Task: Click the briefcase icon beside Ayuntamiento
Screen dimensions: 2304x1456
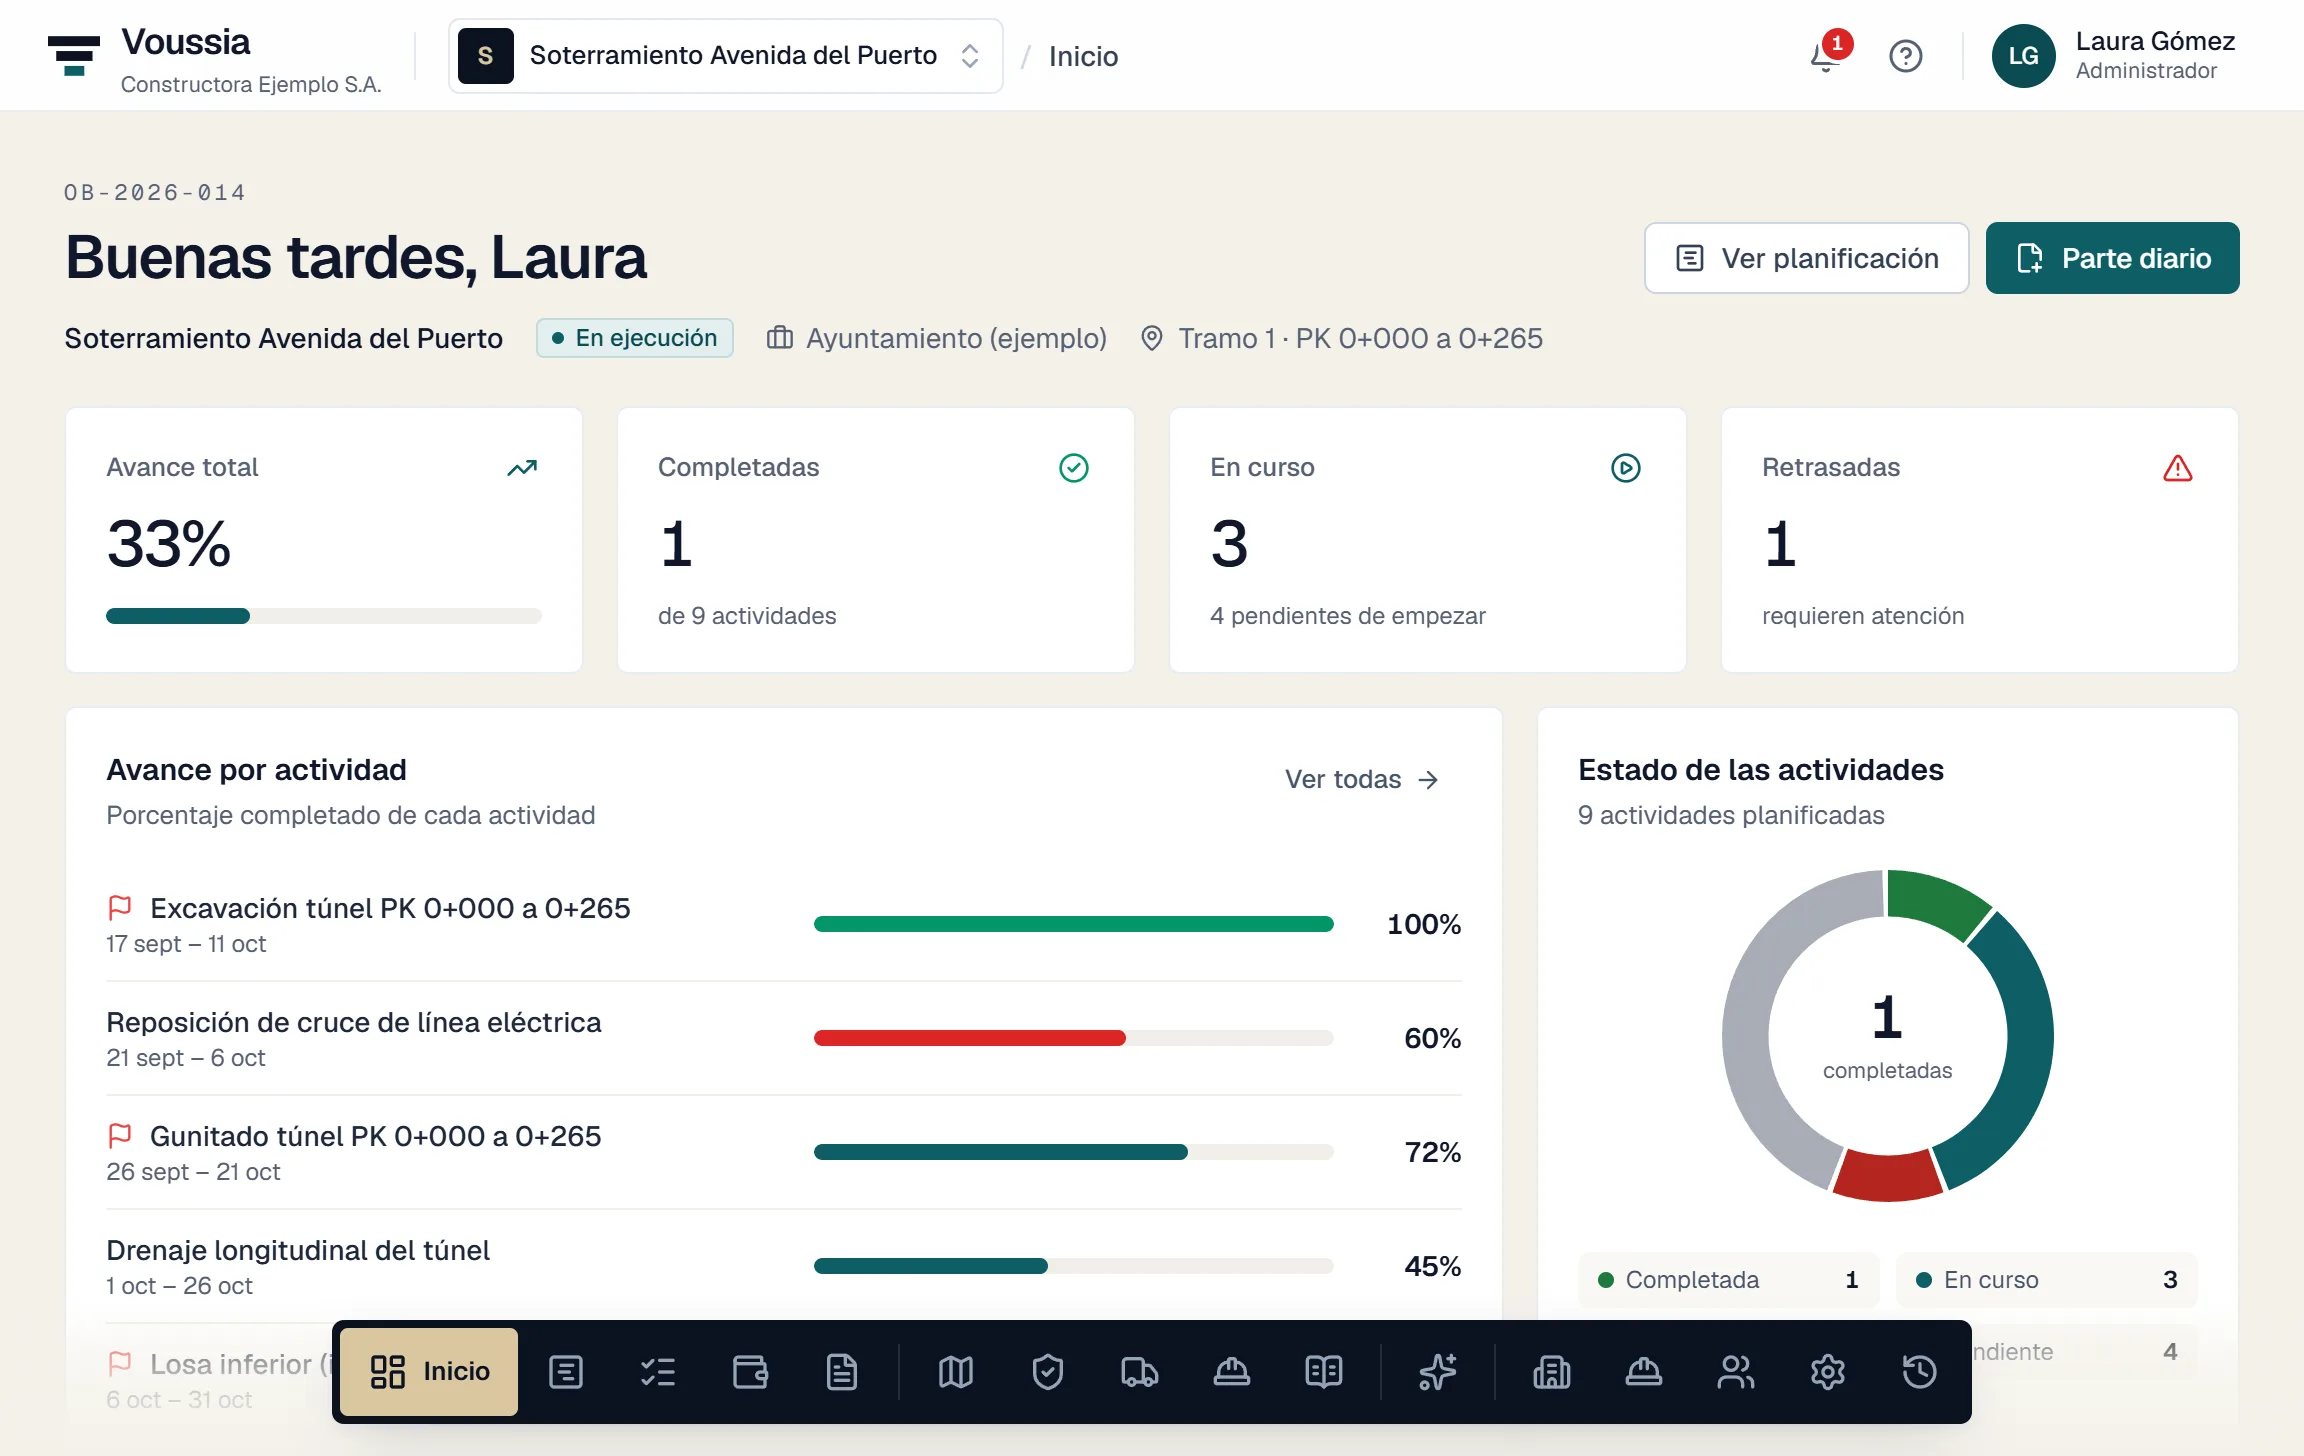Action: click(x=780, y=338)
